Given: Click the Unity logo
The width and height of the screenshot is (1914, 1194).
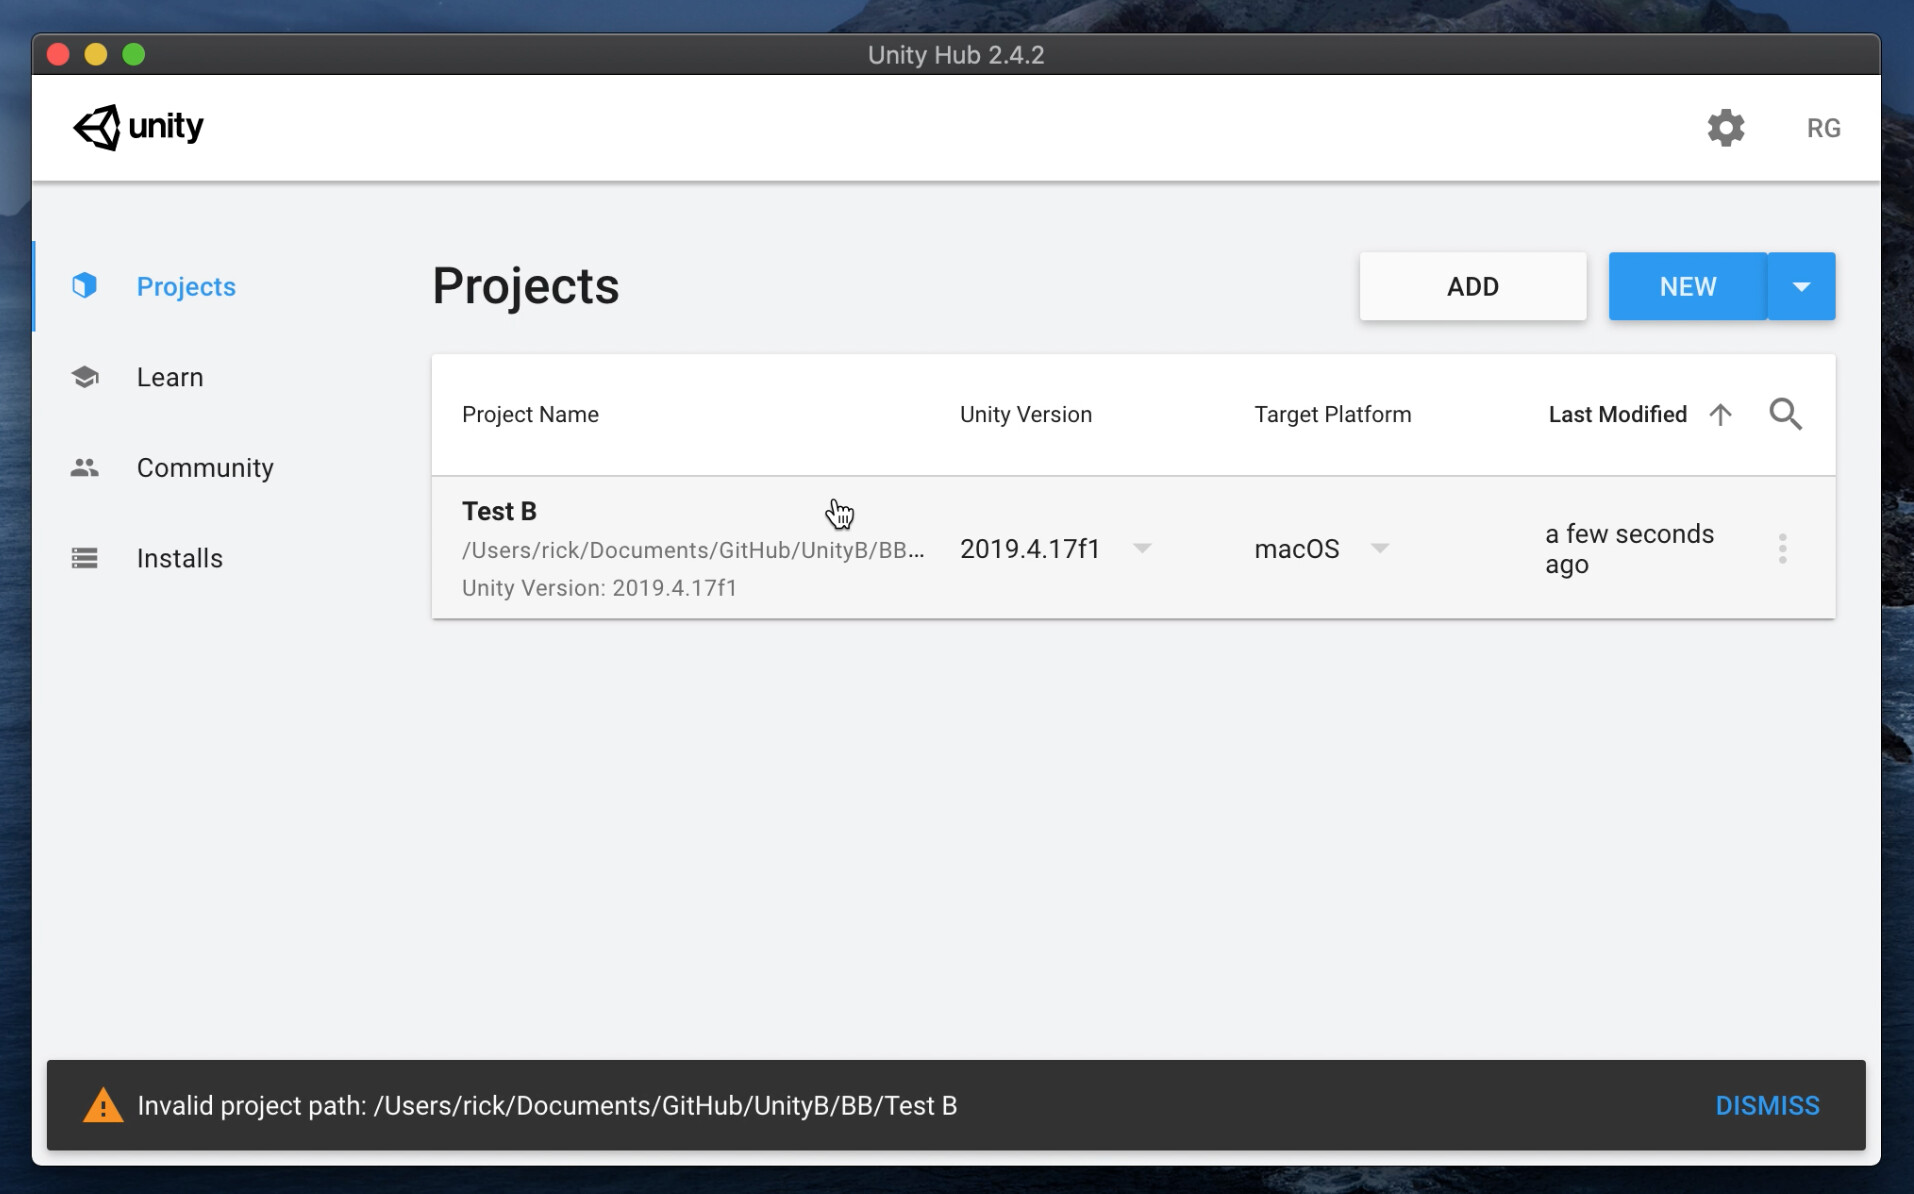Looking at the screenshot, I should click(x=138, y=127).
